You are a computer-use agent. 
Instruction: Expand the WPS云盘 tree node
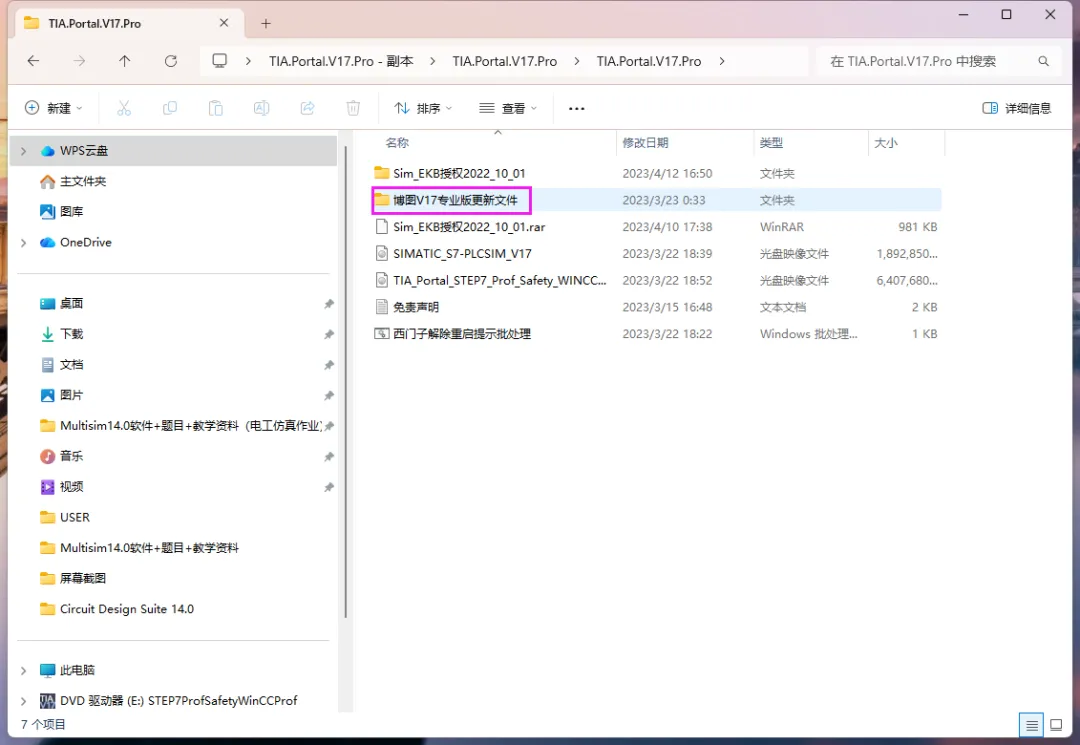tap(23, 151)
